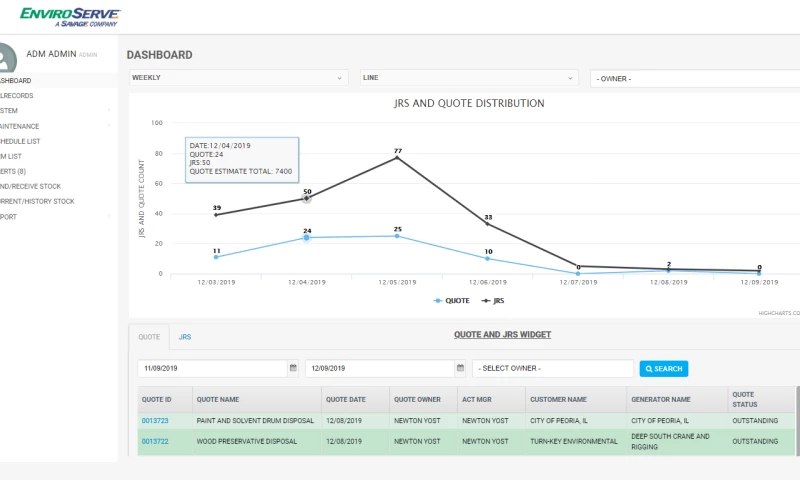Open the LINE chart type dropdown
The image size is (800, 480).
point(469,77)
